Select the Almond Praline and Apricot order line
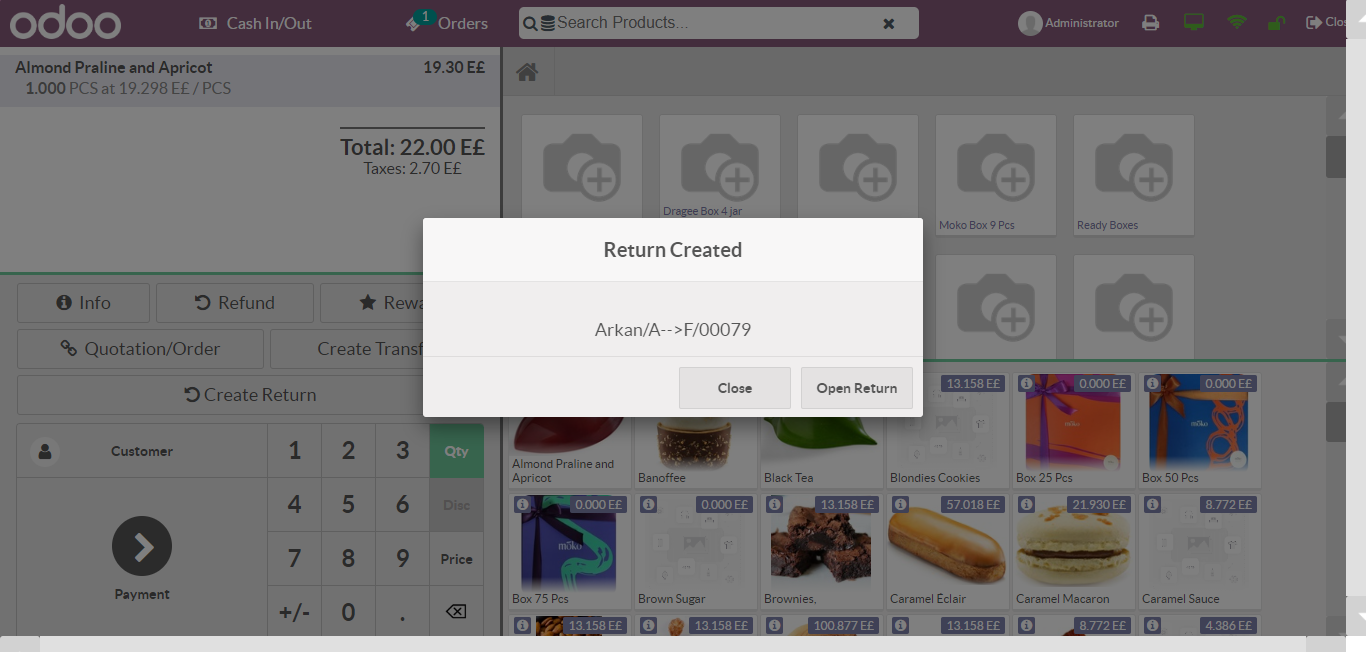 [x=250, y=78]
